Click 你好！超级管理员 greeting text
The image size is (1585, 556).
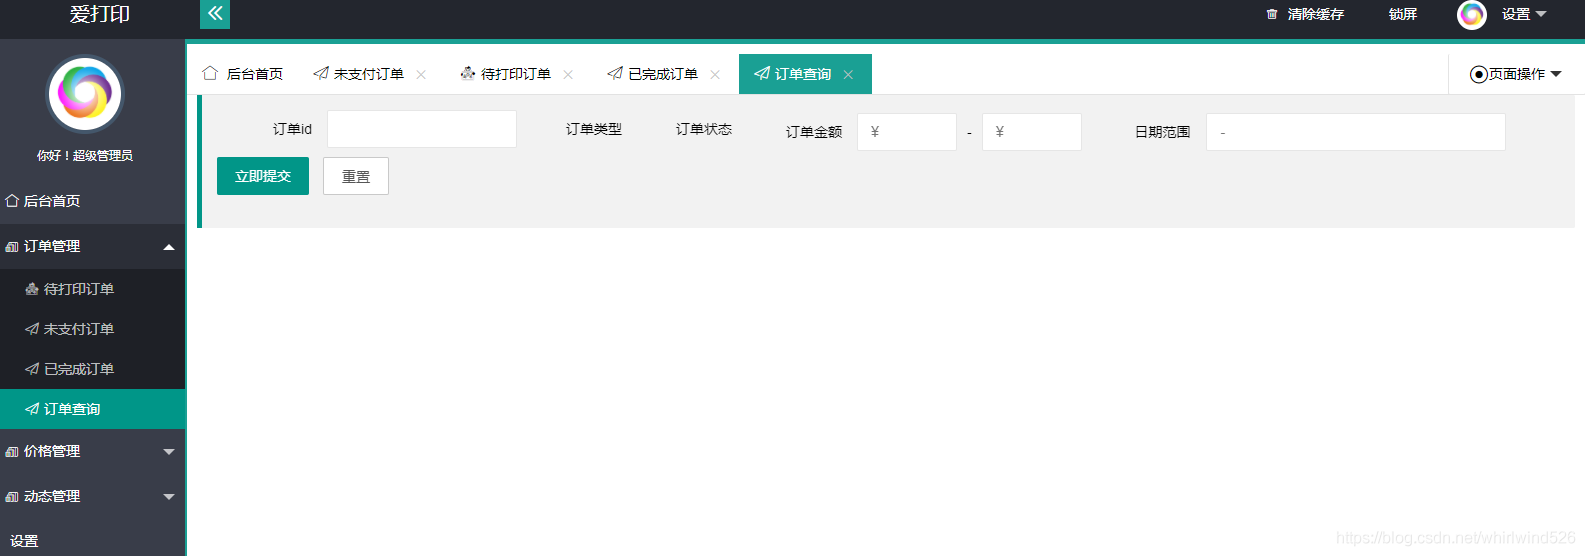coord(85,155)
